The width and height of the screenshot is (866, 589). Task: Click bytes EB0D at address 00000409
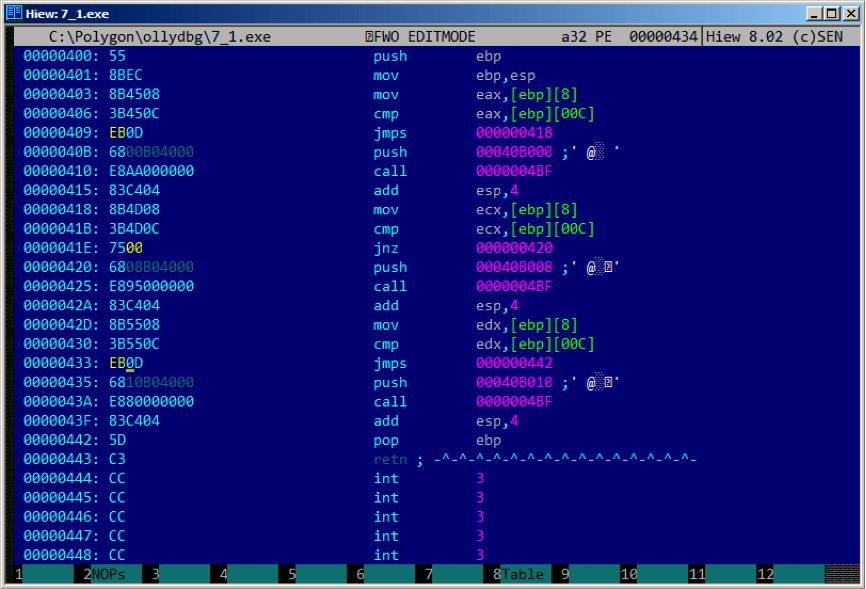[126, 133]
